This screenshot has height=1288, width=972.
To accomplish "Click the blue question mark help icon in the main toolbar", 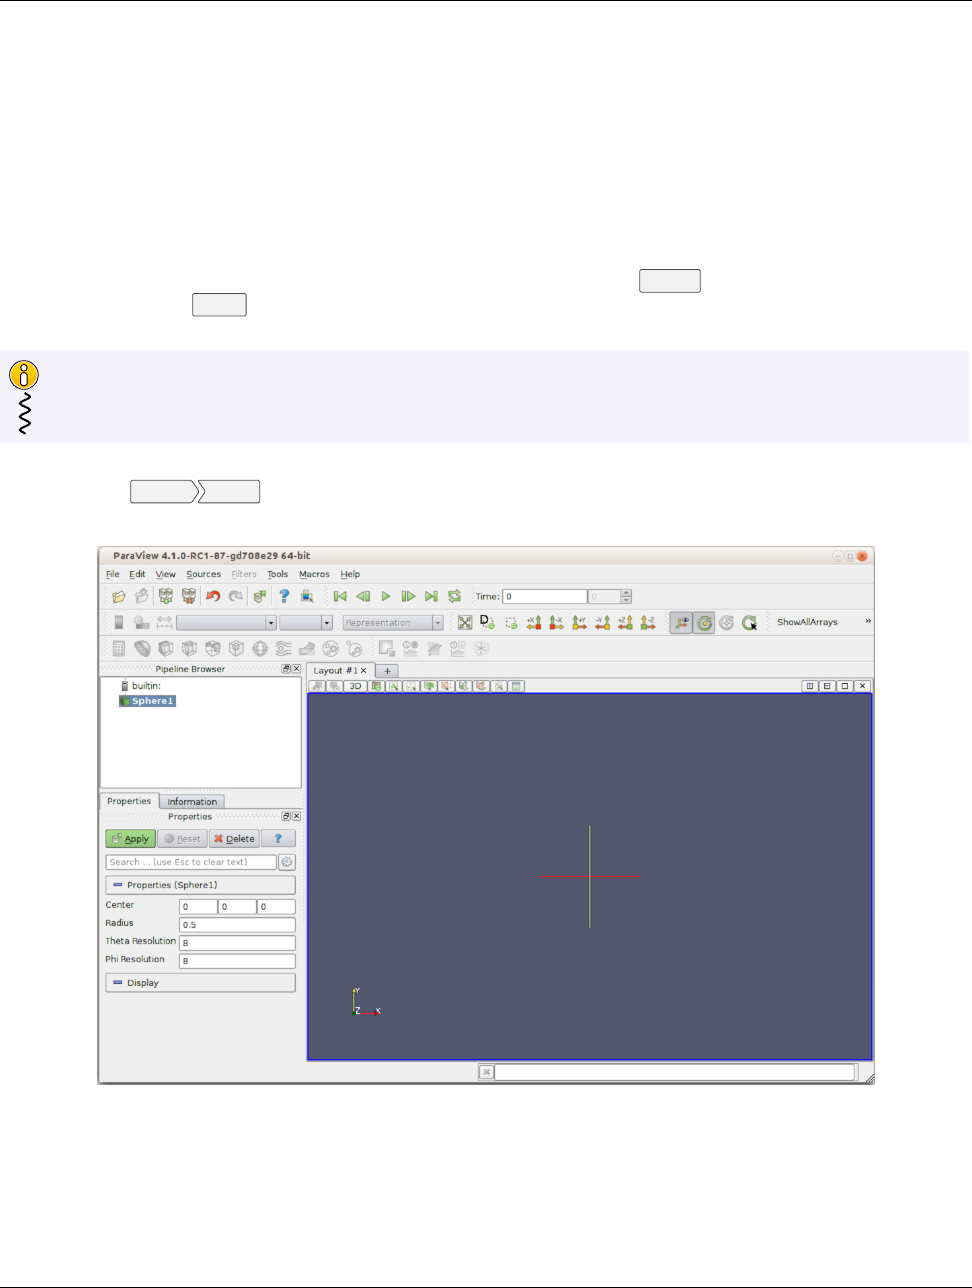I will pyautogui.click(x=284, y=597).
